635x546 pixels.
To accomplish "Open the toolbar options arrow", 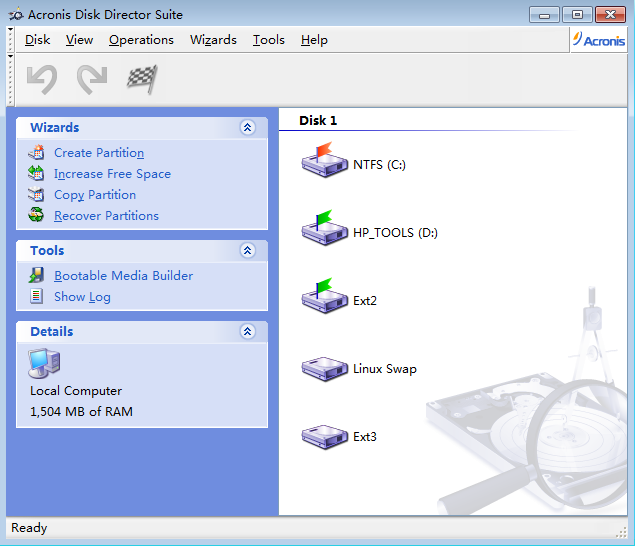I will tap(11, 56).
